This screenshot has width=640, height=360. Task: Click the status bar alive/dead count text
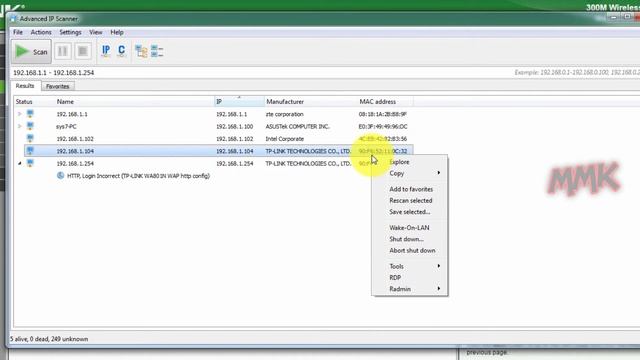coord(49,339)
